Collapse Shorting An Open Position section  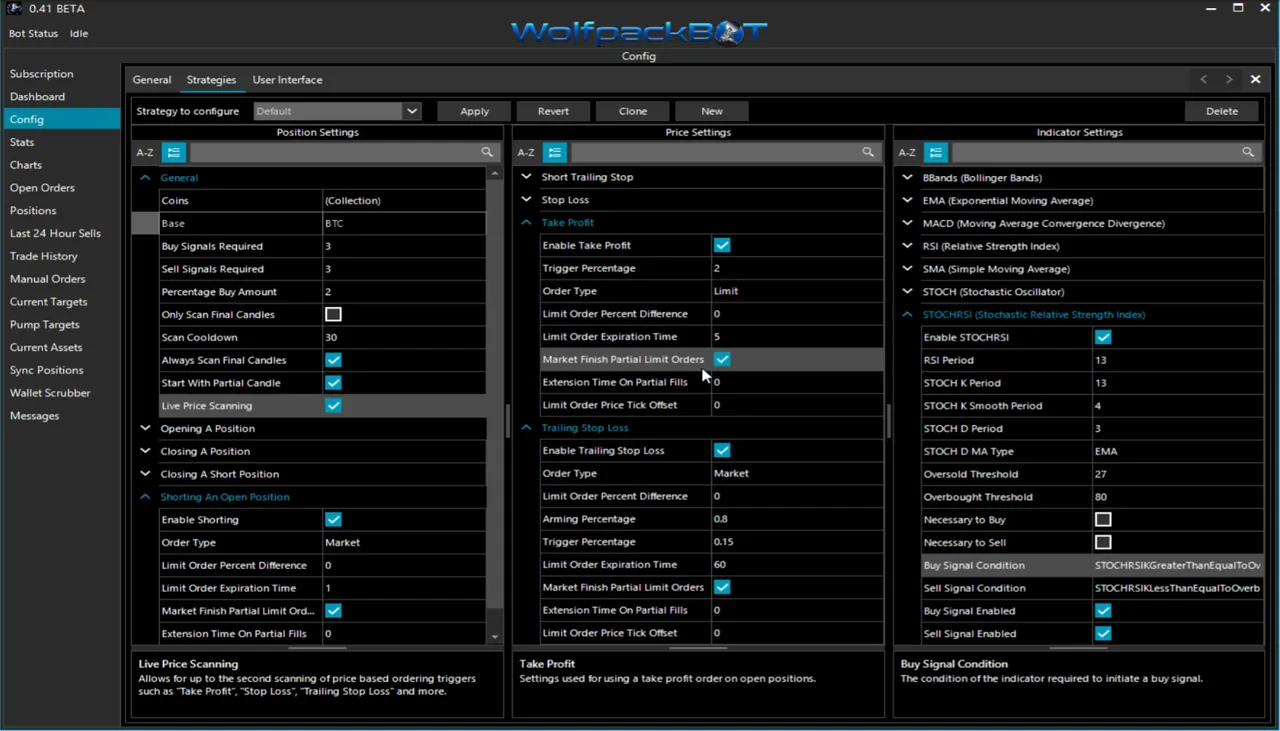145,497
